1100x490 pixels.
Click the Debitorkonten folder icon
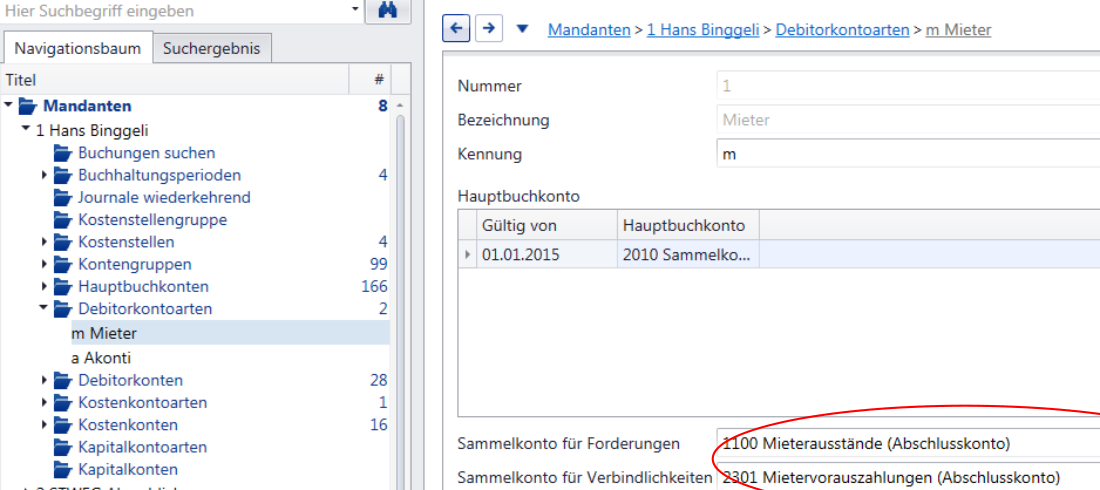(63, 380)
